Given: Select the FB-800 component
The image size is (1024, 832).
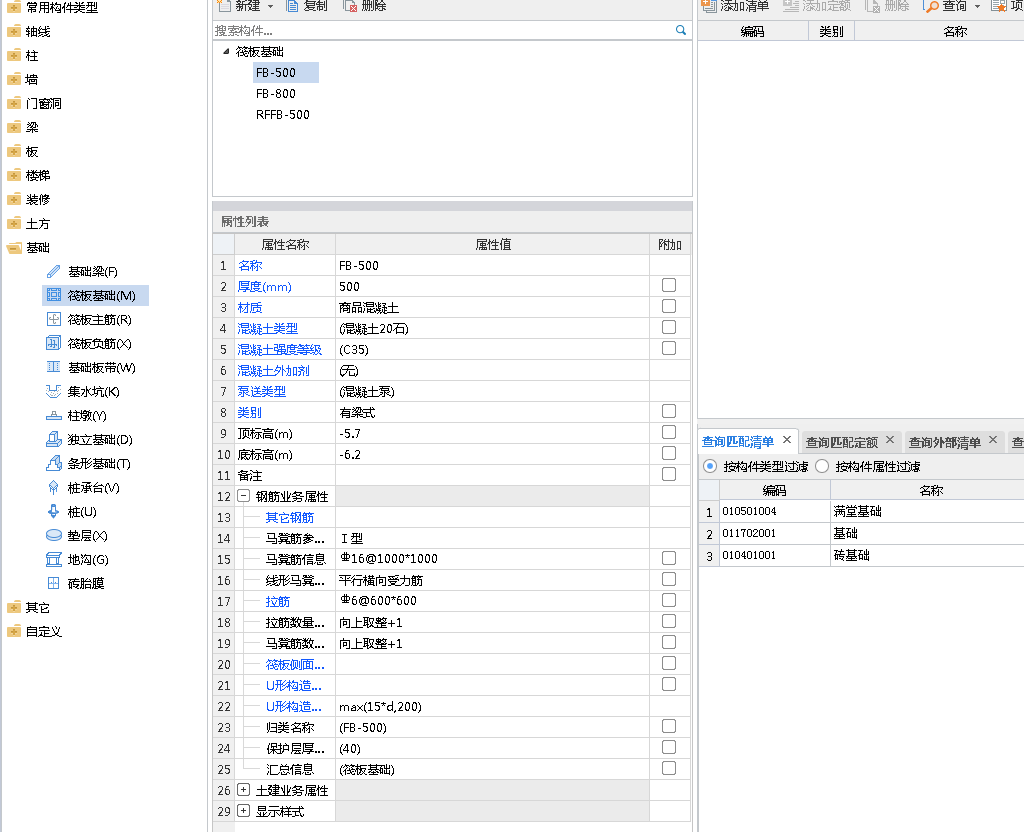Looking at the screenshot, I should [276, 93].
